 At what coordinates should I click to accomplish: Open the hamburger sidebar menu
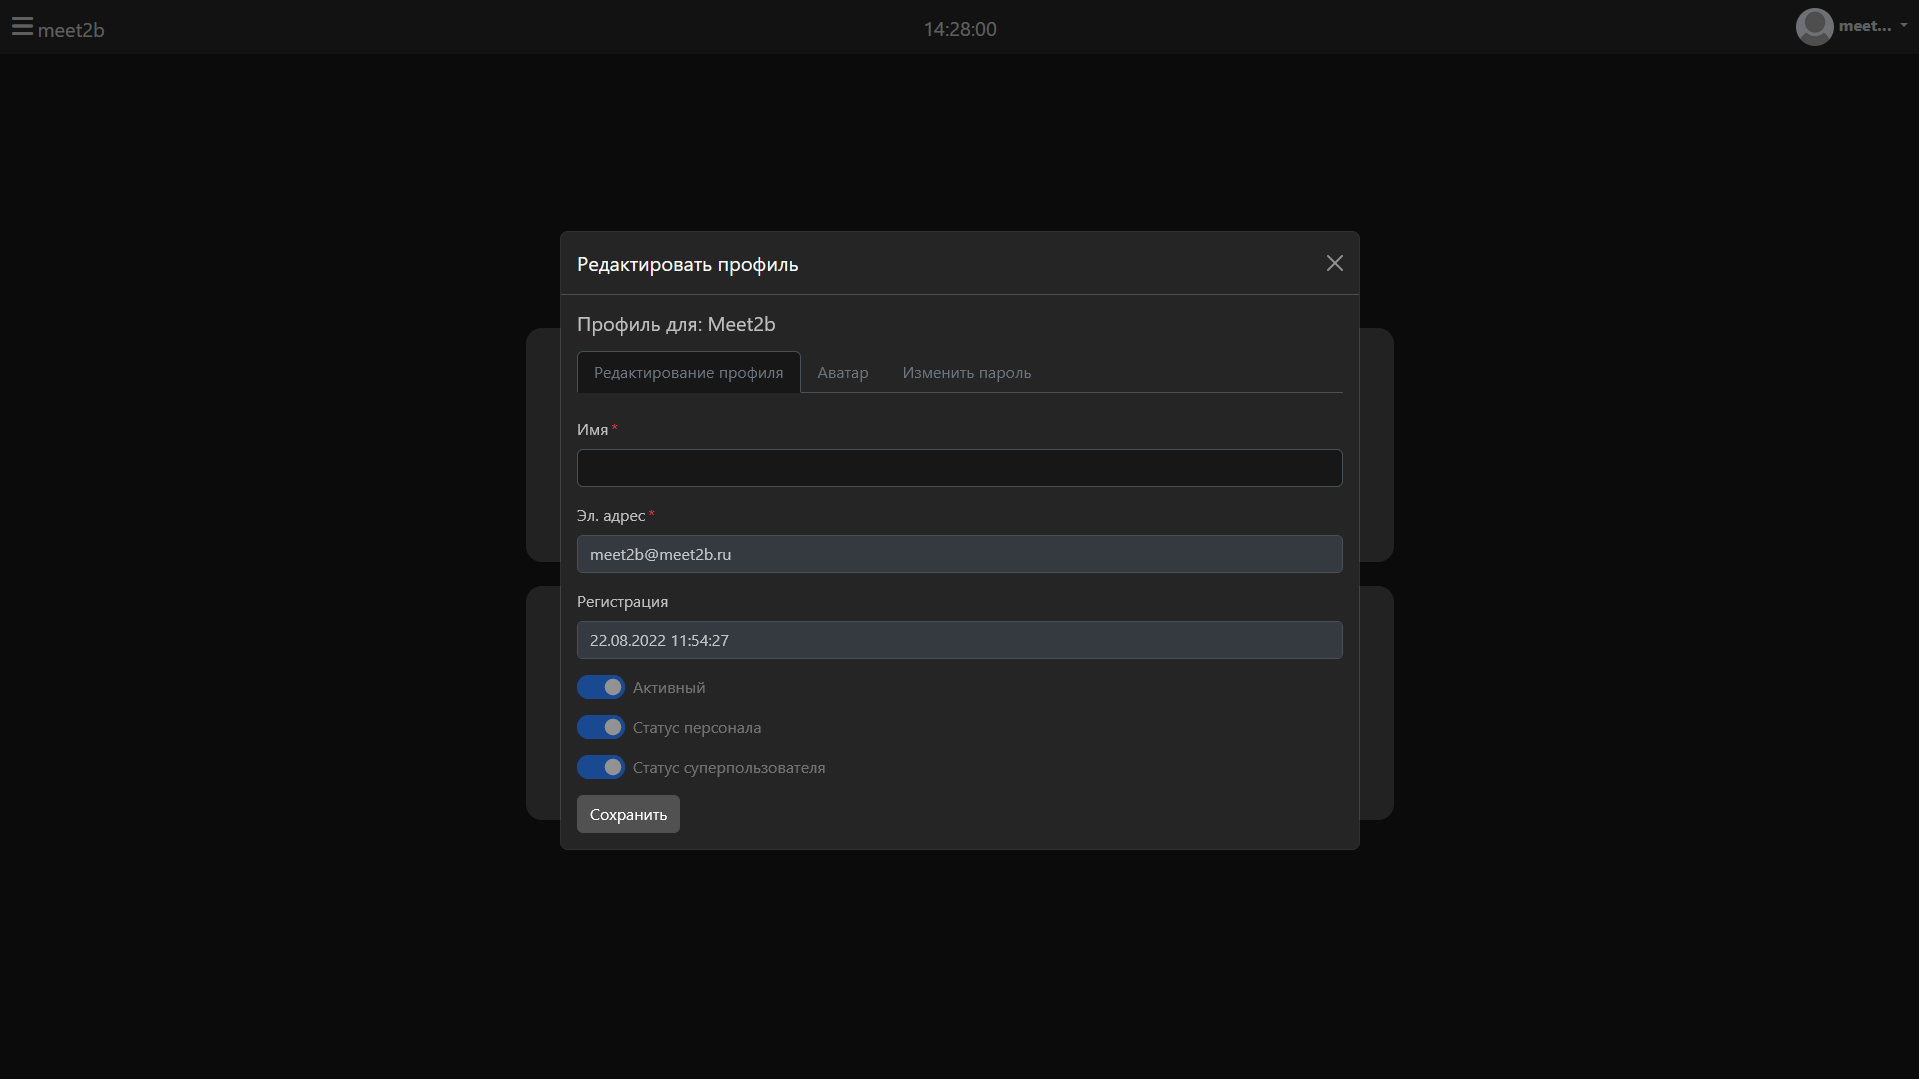[x=22, y=27]
